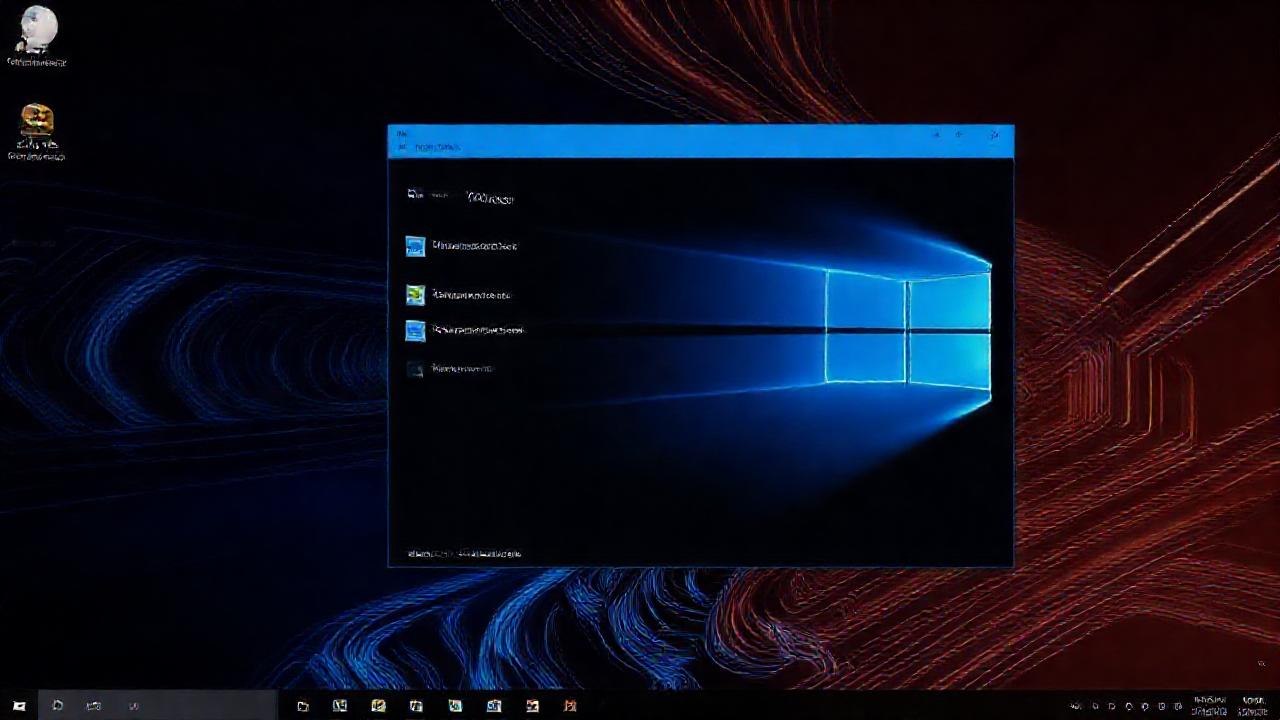Click the rightmost pinned app on the taskbar
Viewport: 1280px width, 720px height.
(x=570, y=706)
